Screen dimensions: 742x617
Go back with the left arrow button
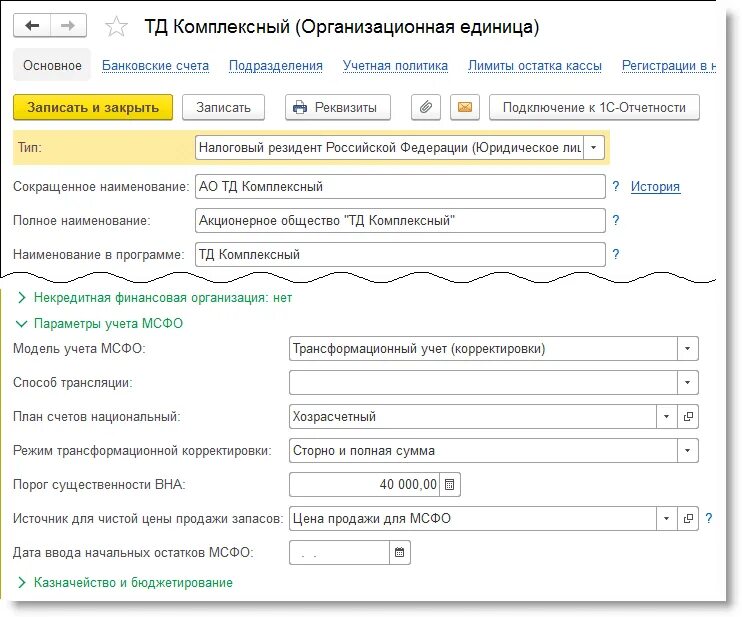coord(32,25)
